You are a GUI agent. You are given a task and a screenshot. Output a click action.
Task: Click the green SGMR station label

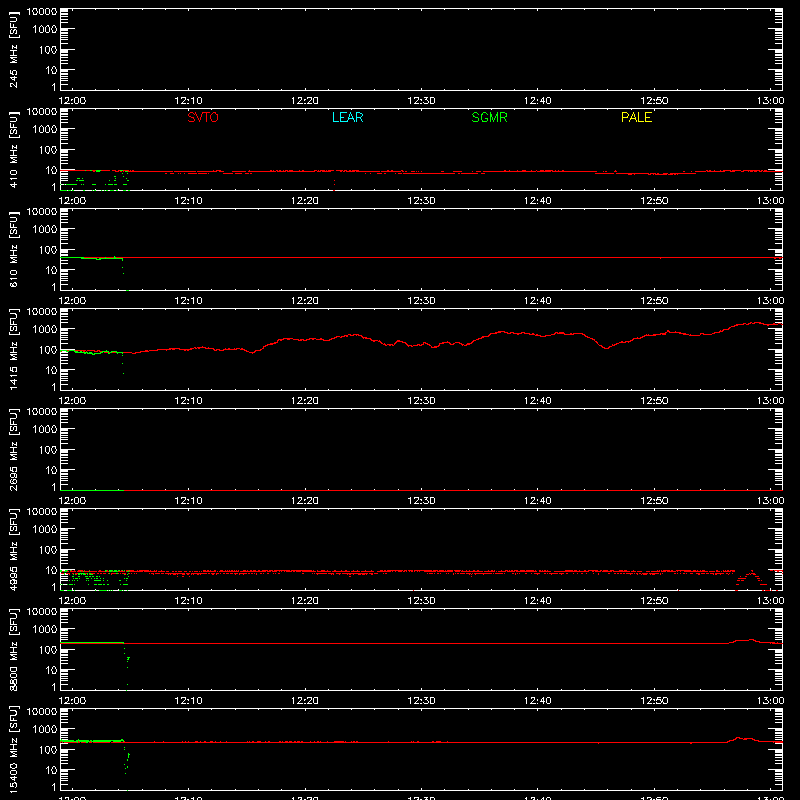[489, 117]
